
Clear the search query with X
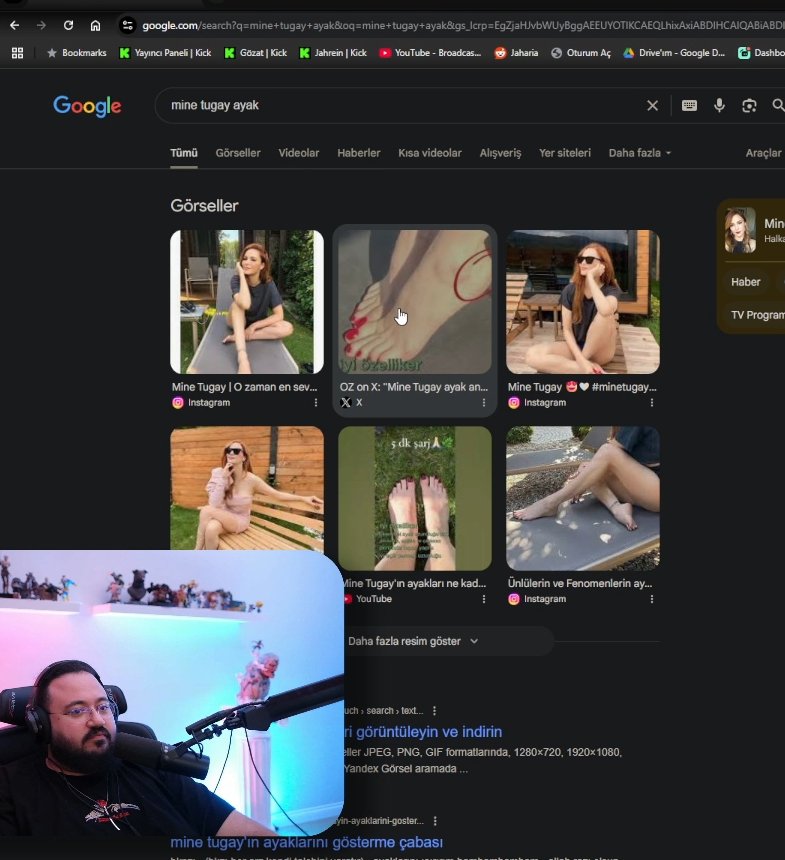point(652,105)
